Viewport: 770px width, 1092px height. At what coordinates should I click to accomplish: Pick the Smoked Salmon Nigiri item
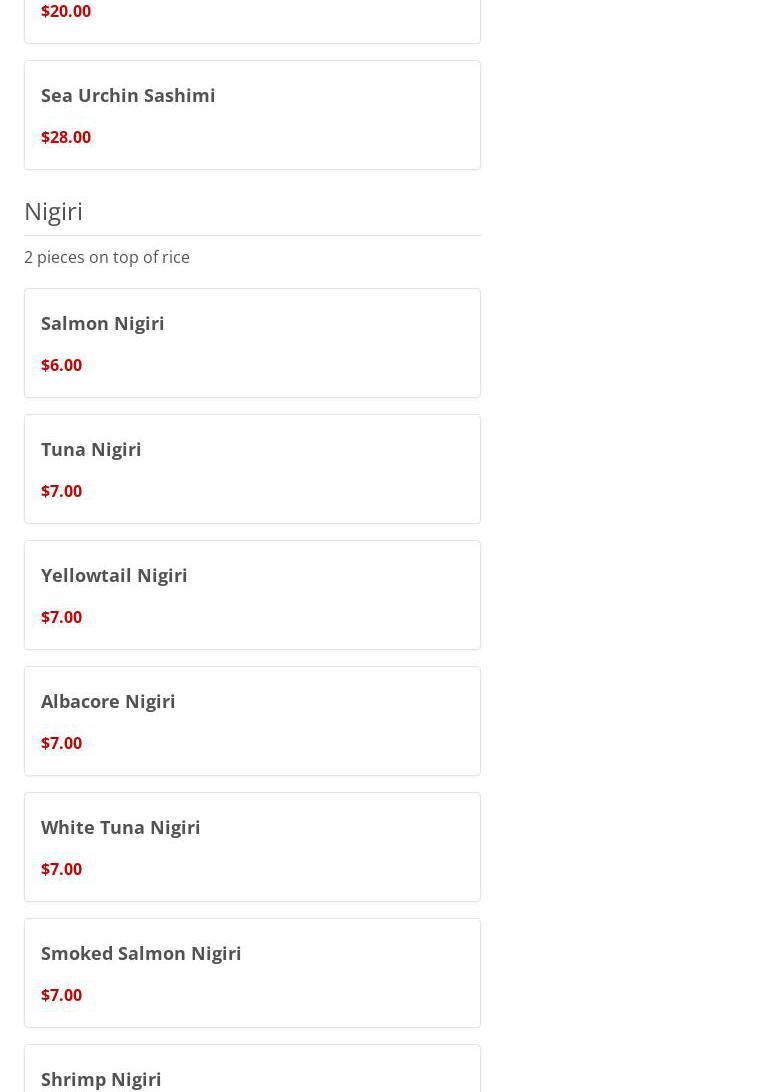click(x=141, y=953)
